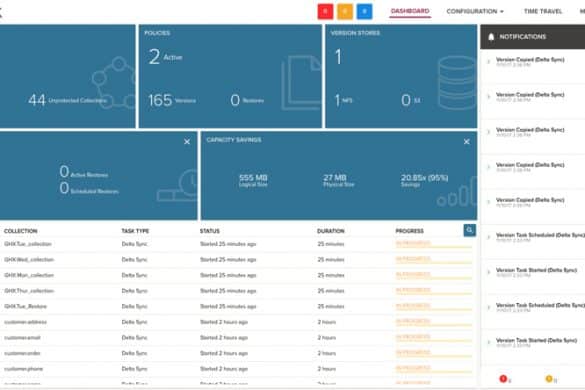Click the Policies card title
The image size is (585, 390).
click(157, 33)
